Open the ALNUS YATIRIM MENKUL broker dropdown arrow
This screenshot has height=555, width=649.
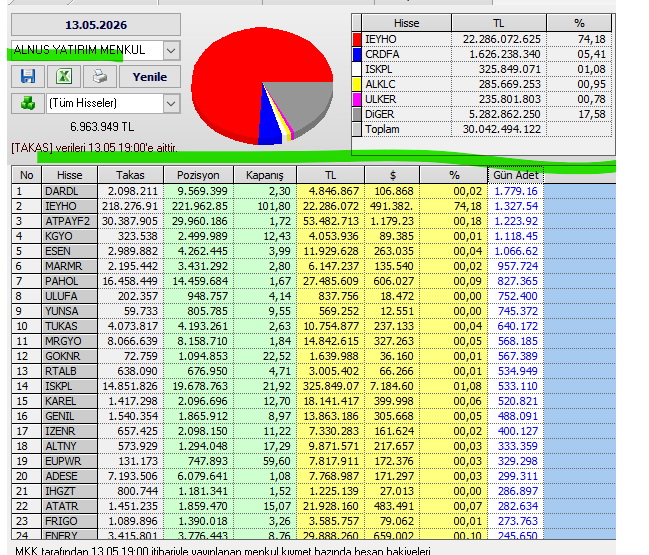click(171, 50)
